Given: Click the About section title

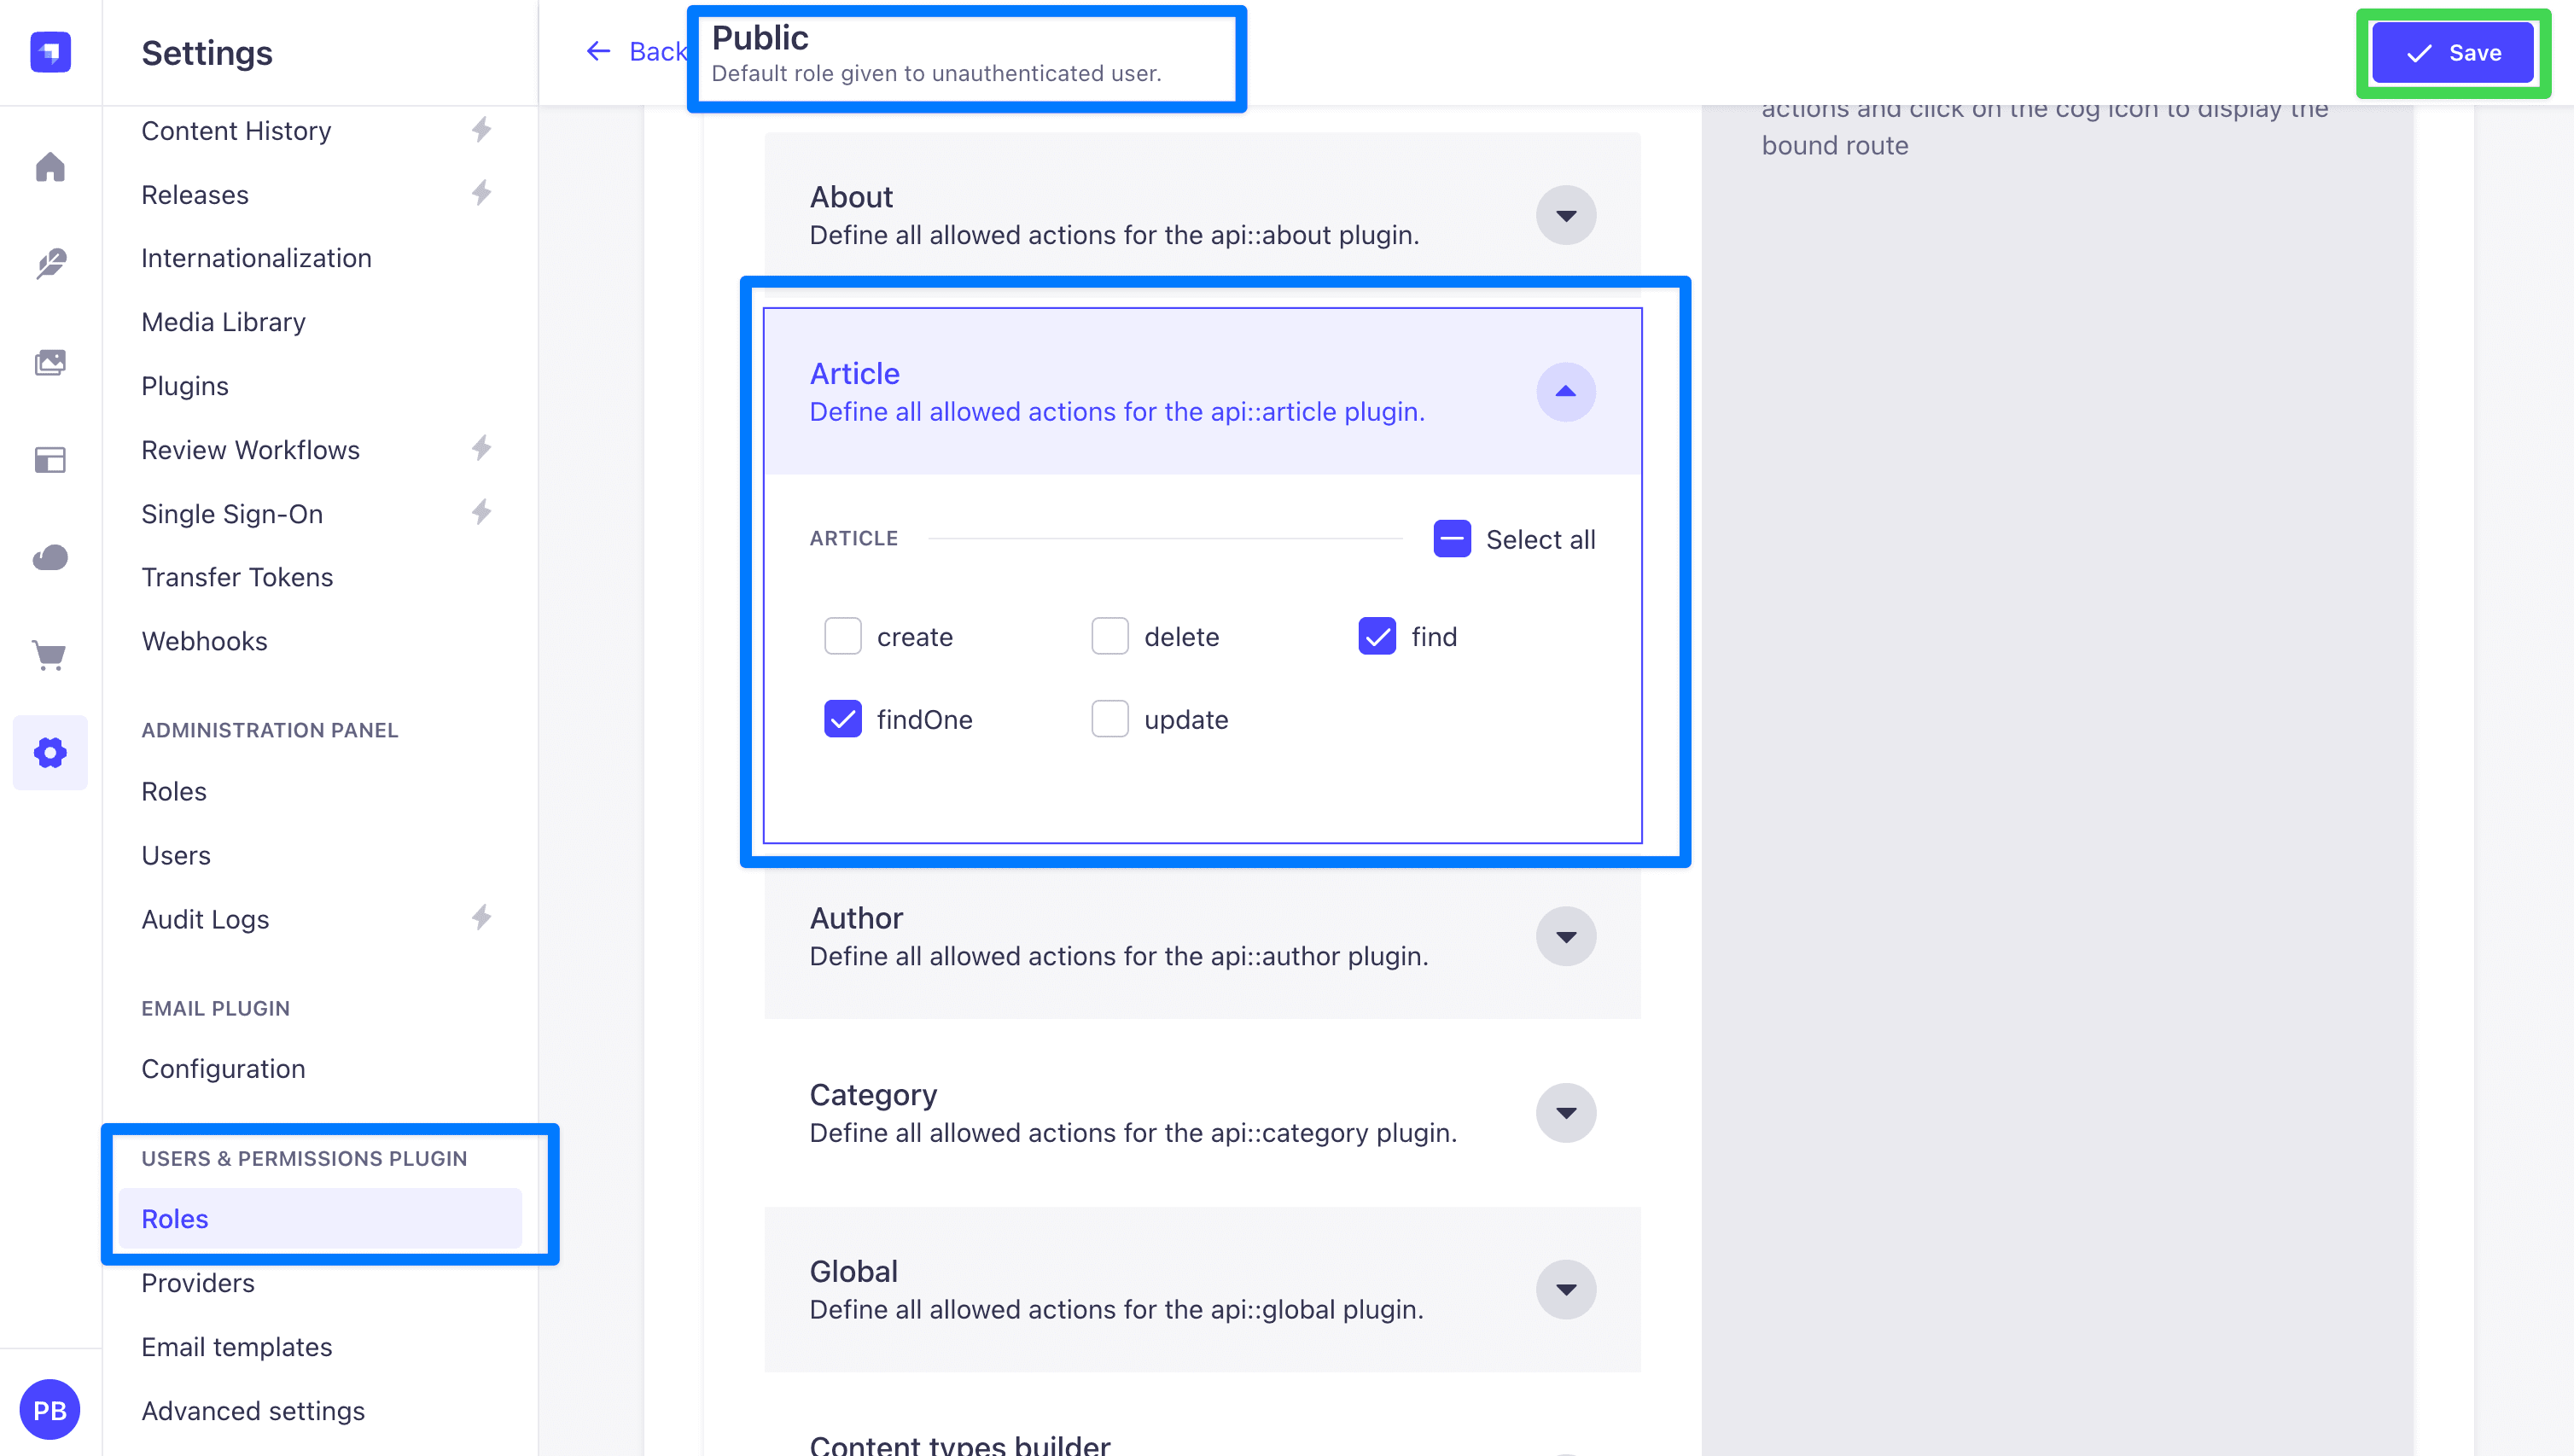Looking at the screenshot, I should point(851,197).
